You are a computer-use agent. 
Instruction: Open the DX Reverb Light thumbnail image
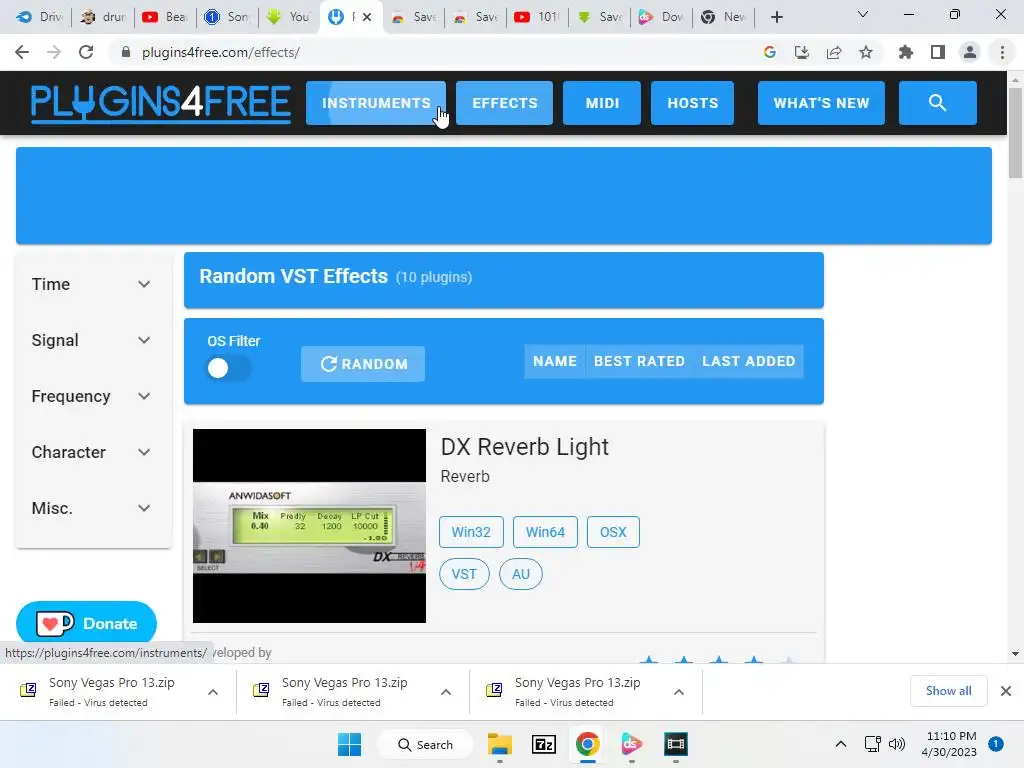[310, 526]
